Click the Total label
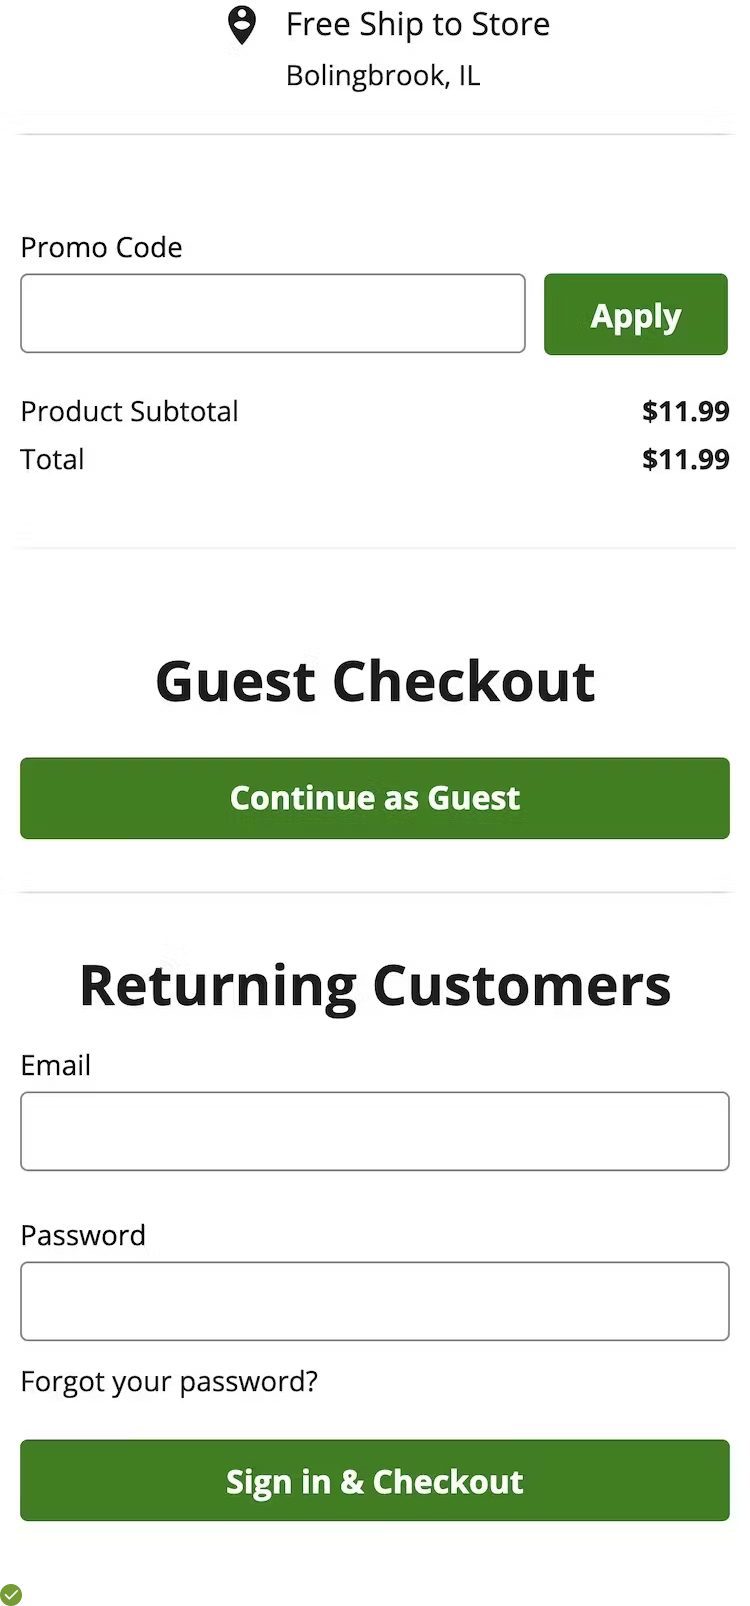 pos(52,459)
